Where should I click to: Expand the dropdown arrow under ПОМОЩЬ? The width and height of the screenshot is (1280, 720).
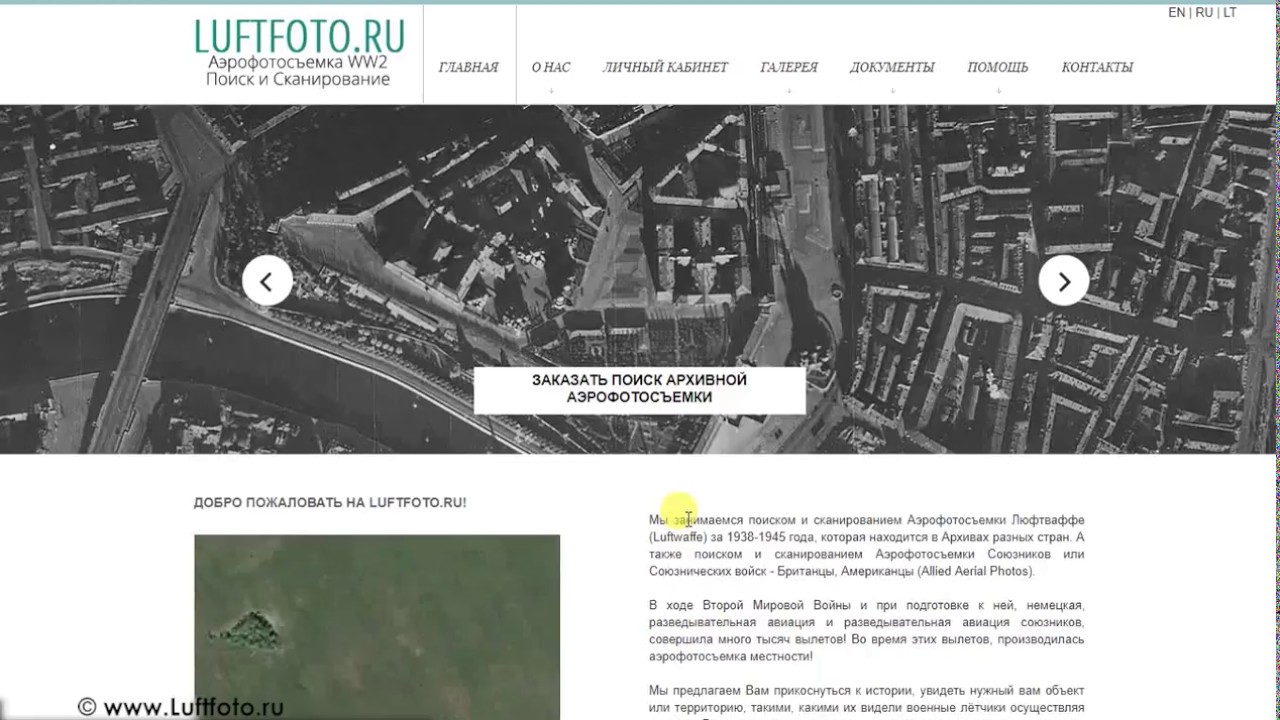point(998,91)
